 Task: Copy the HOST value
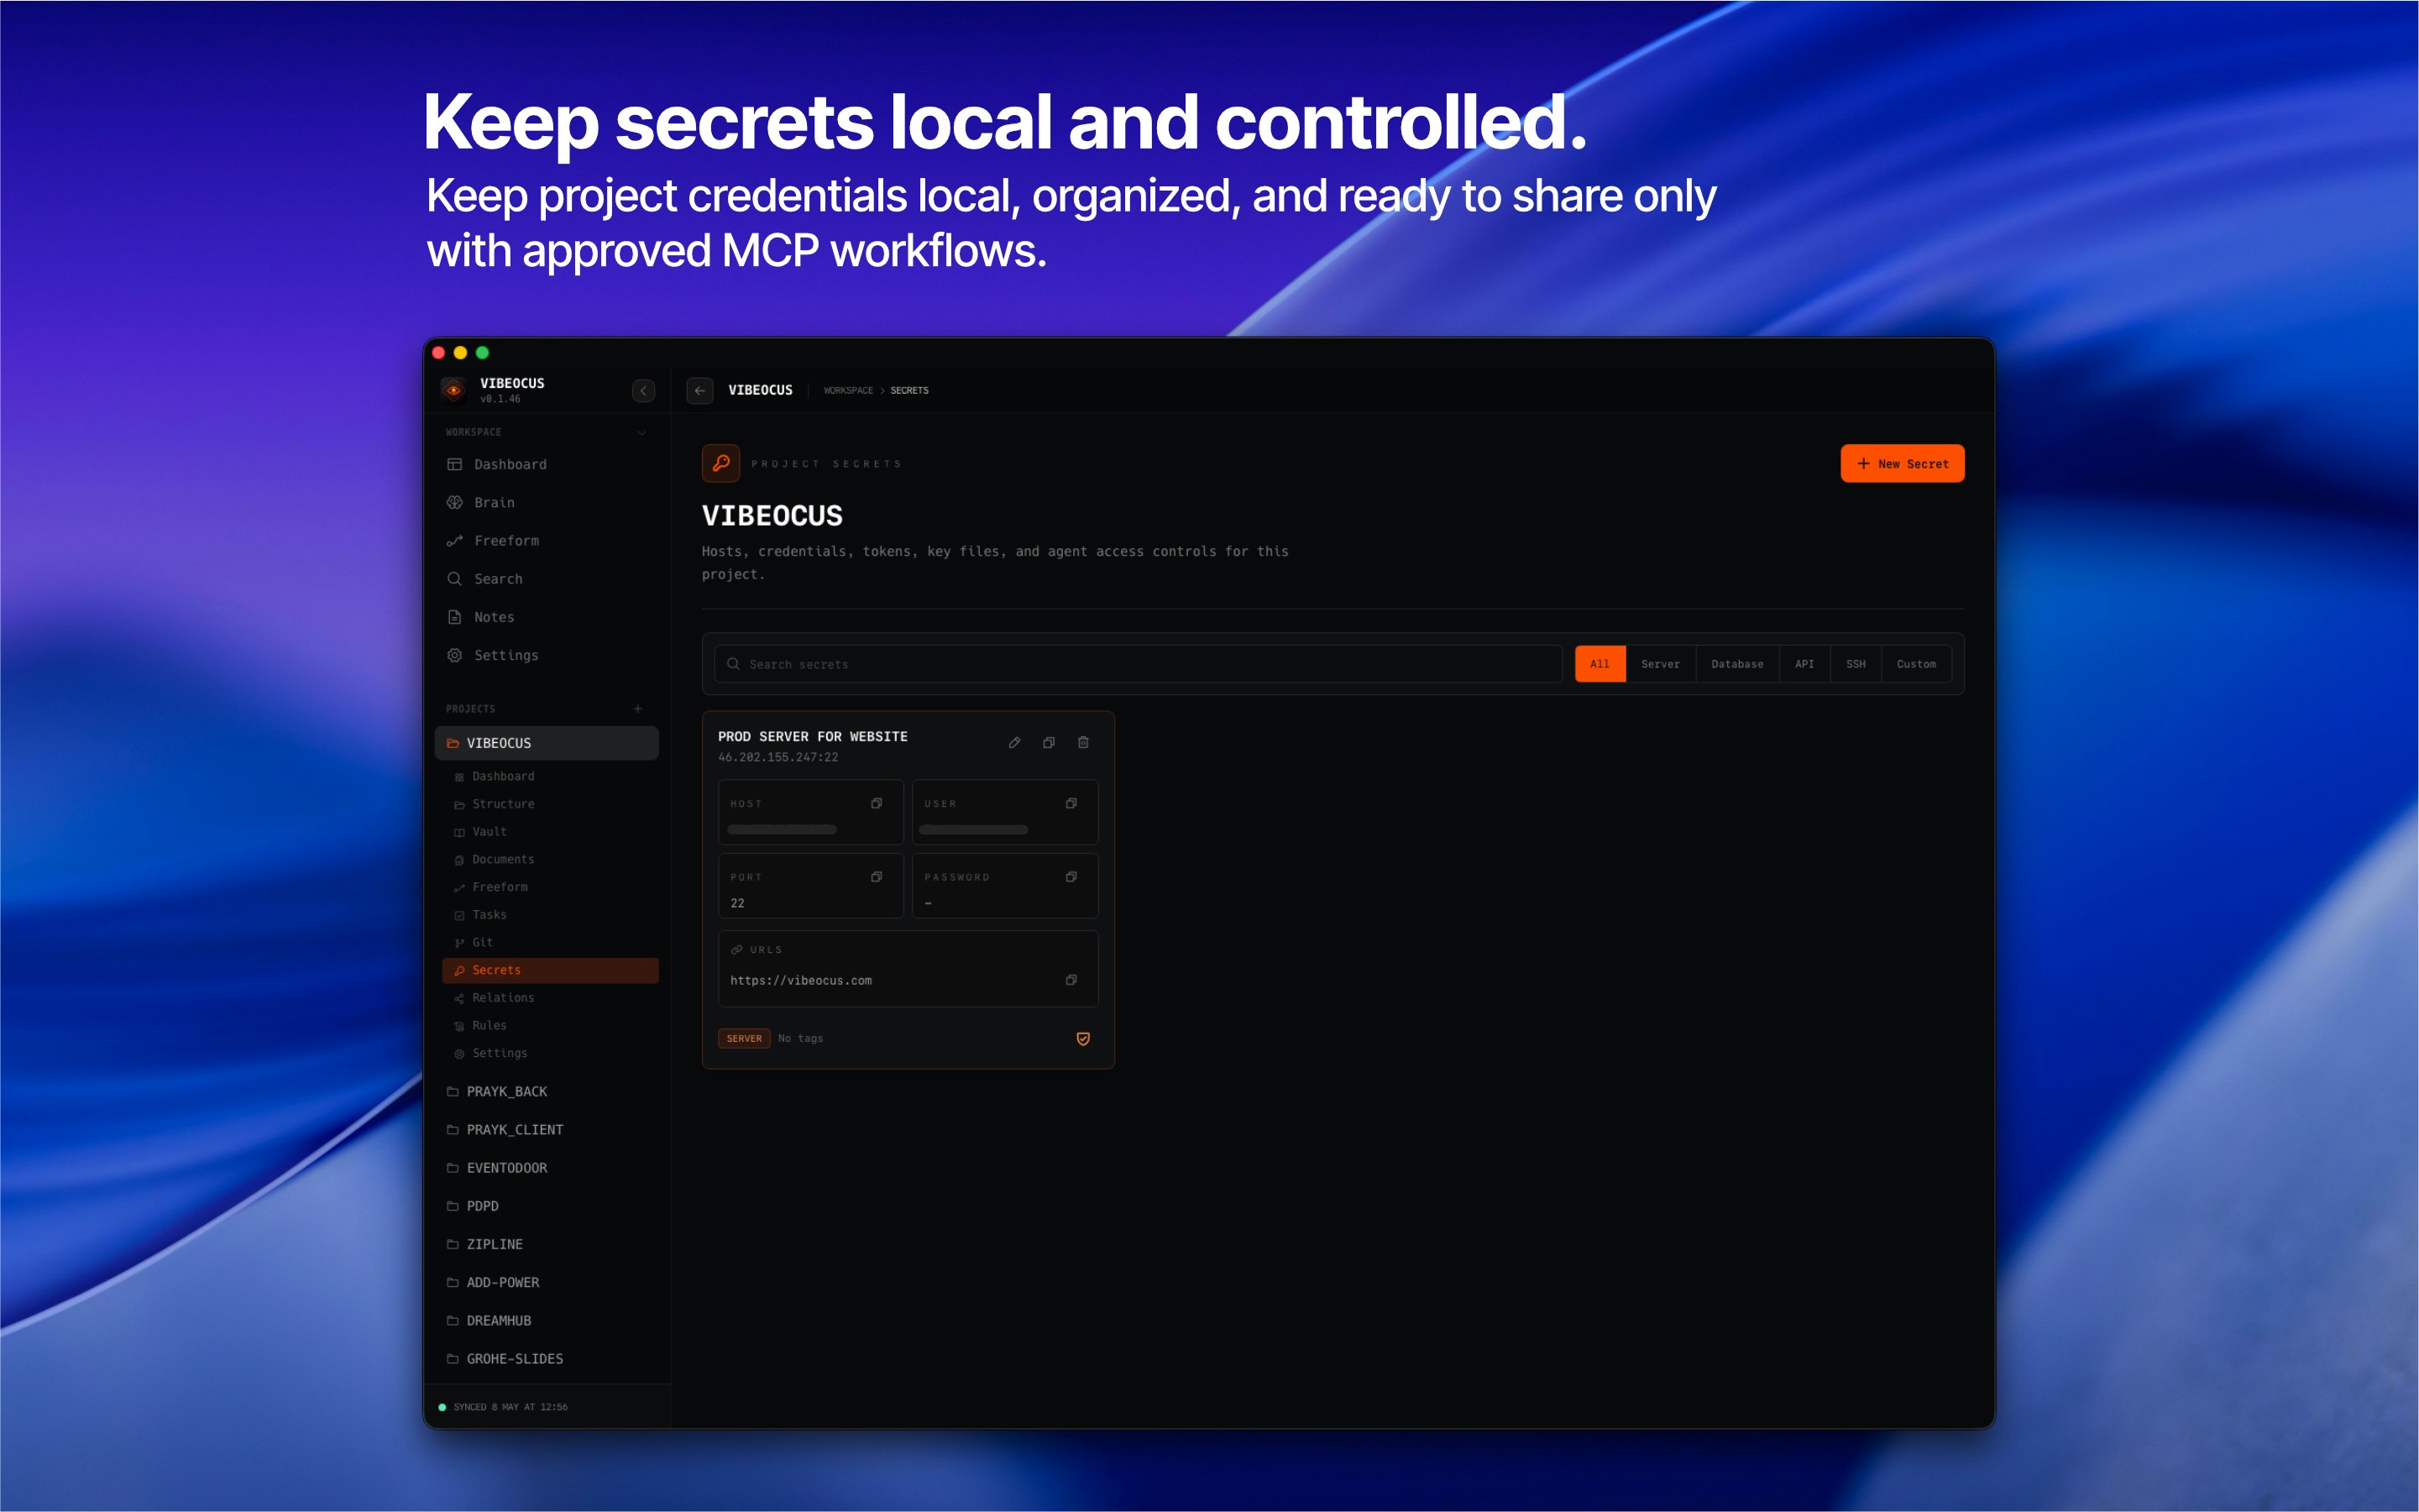[876, 803]
